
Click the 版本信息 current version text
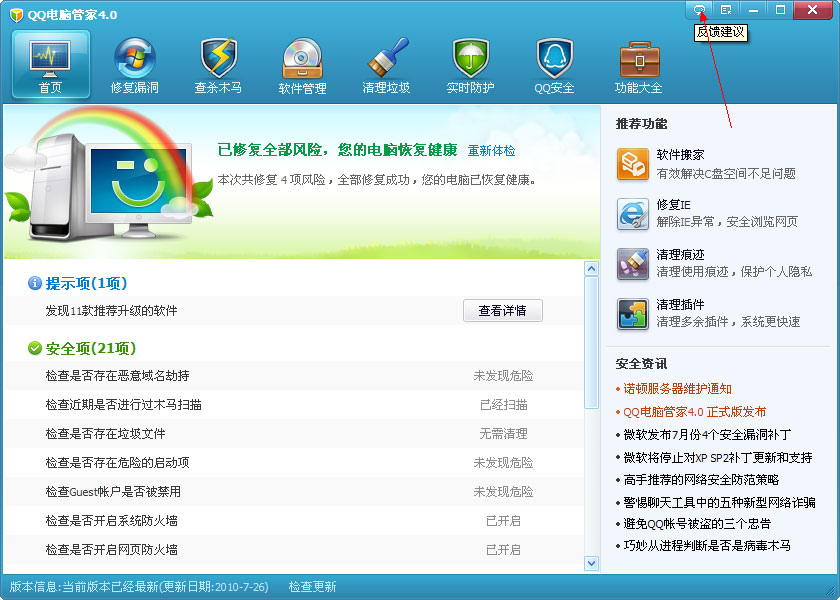click(139, 587)
